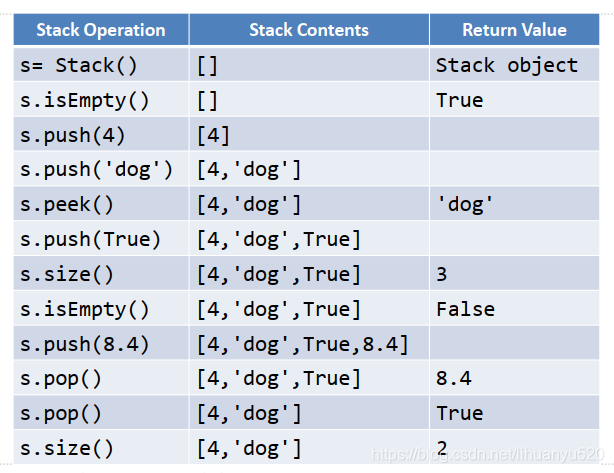Select the s.push('dog') operation cell
This screenshot has width=614, height=473.
point(96,170)
